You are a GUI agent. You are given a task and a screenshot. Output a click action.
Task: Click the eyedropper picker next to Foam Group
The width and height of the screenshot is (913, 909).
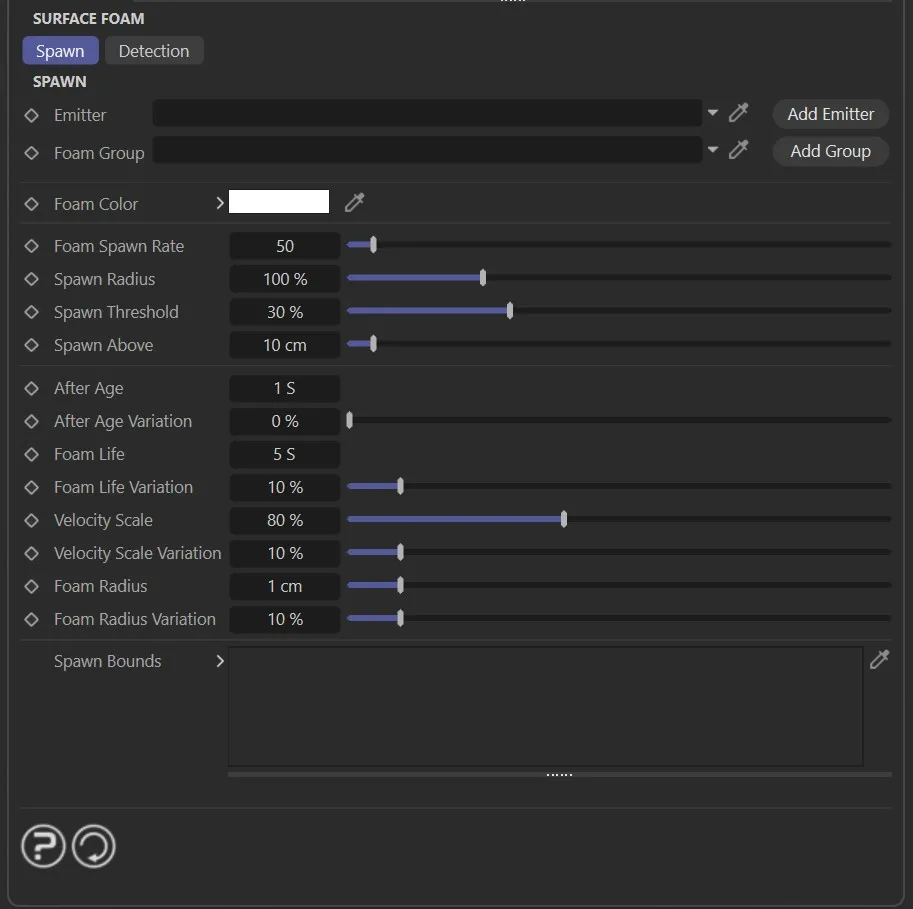[x=739, y=150]
